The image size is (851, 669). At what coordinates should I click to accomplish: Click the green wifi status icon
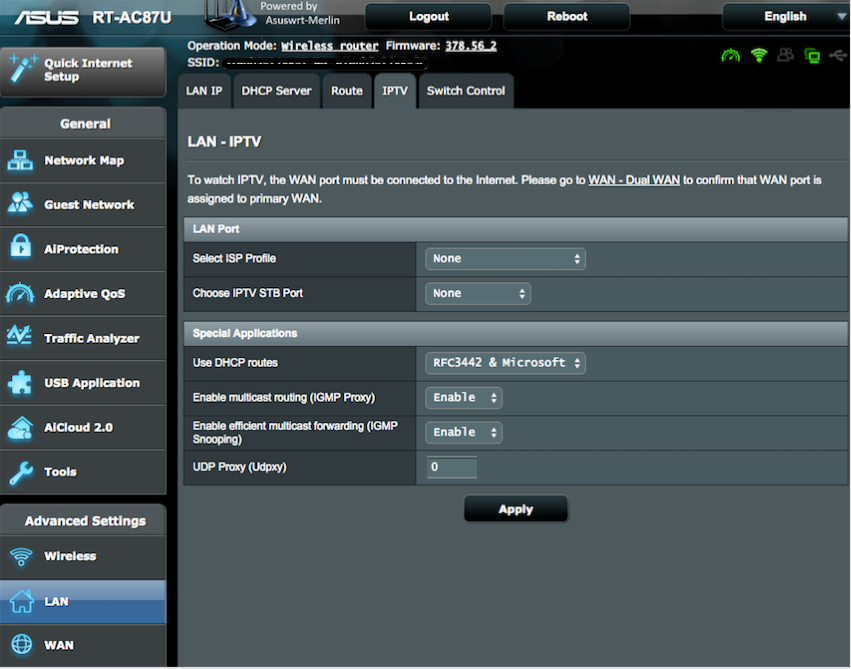(x=759, y=55)
